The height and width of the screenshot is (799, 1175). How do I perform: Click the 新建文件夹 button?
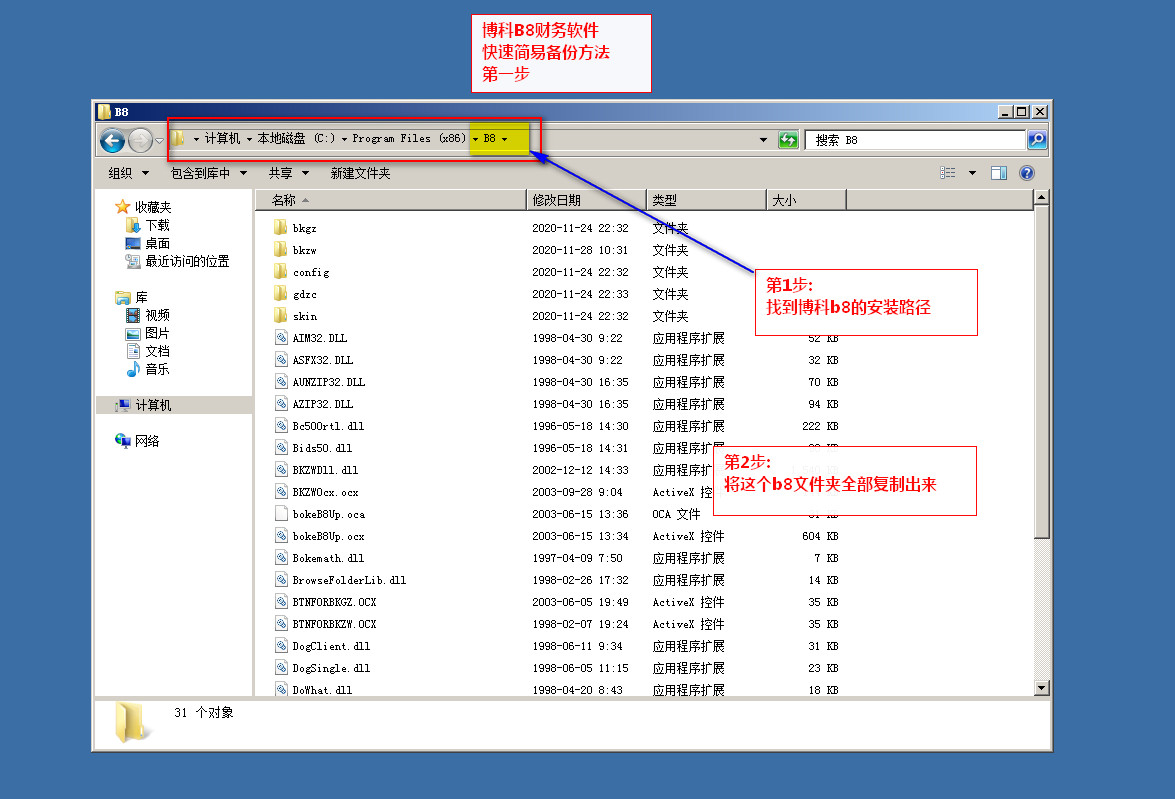pyautogui.click(x=360, y=173)
